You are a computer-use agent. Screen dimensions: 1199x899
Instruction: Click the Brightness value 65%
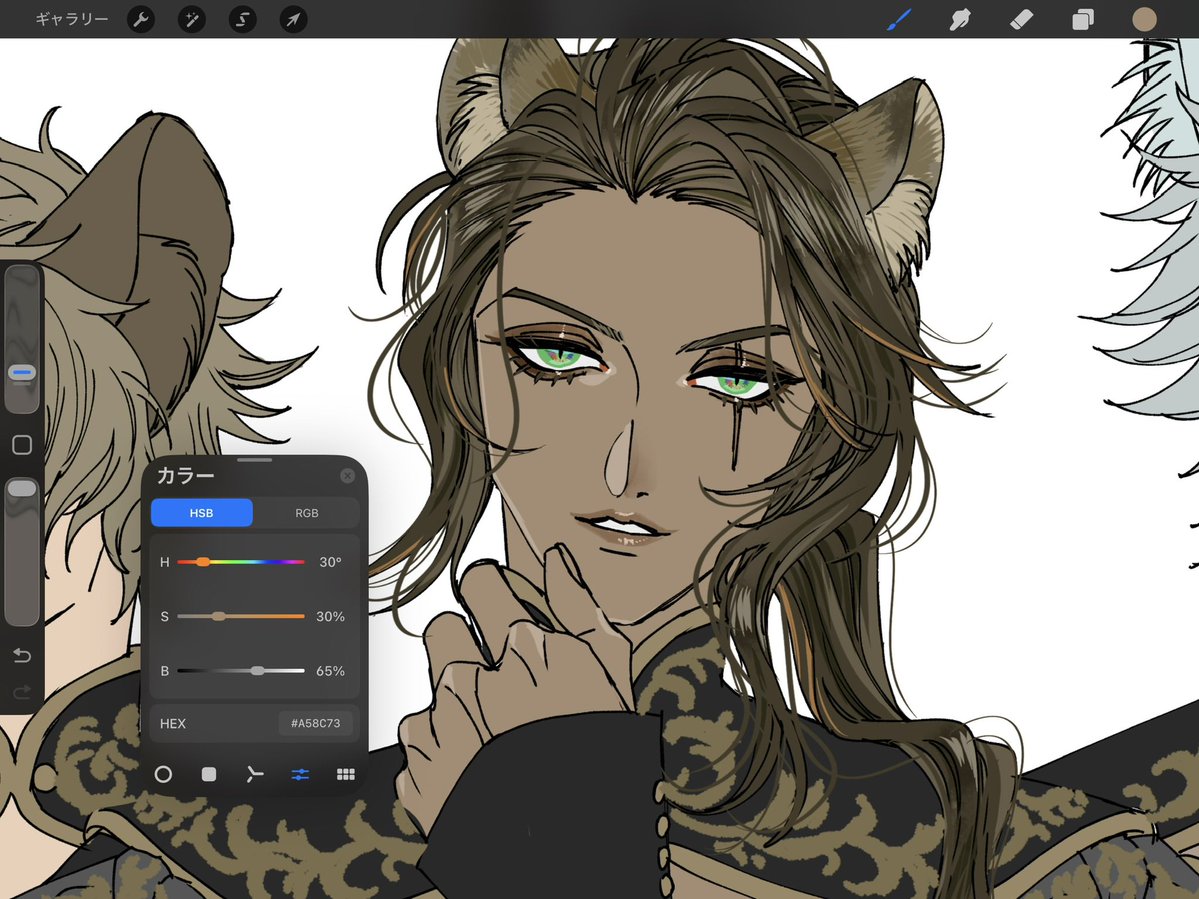330,670
